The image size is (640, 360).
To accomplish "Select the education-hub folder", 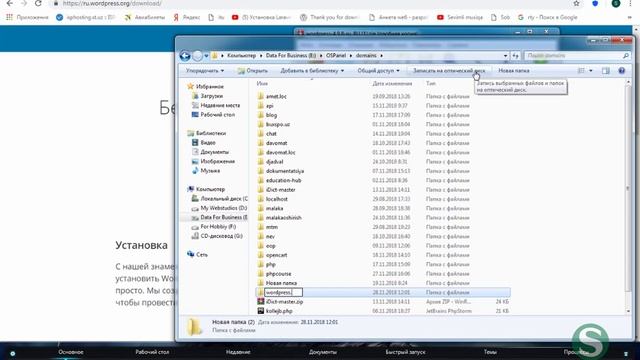I will pos(283,180).
